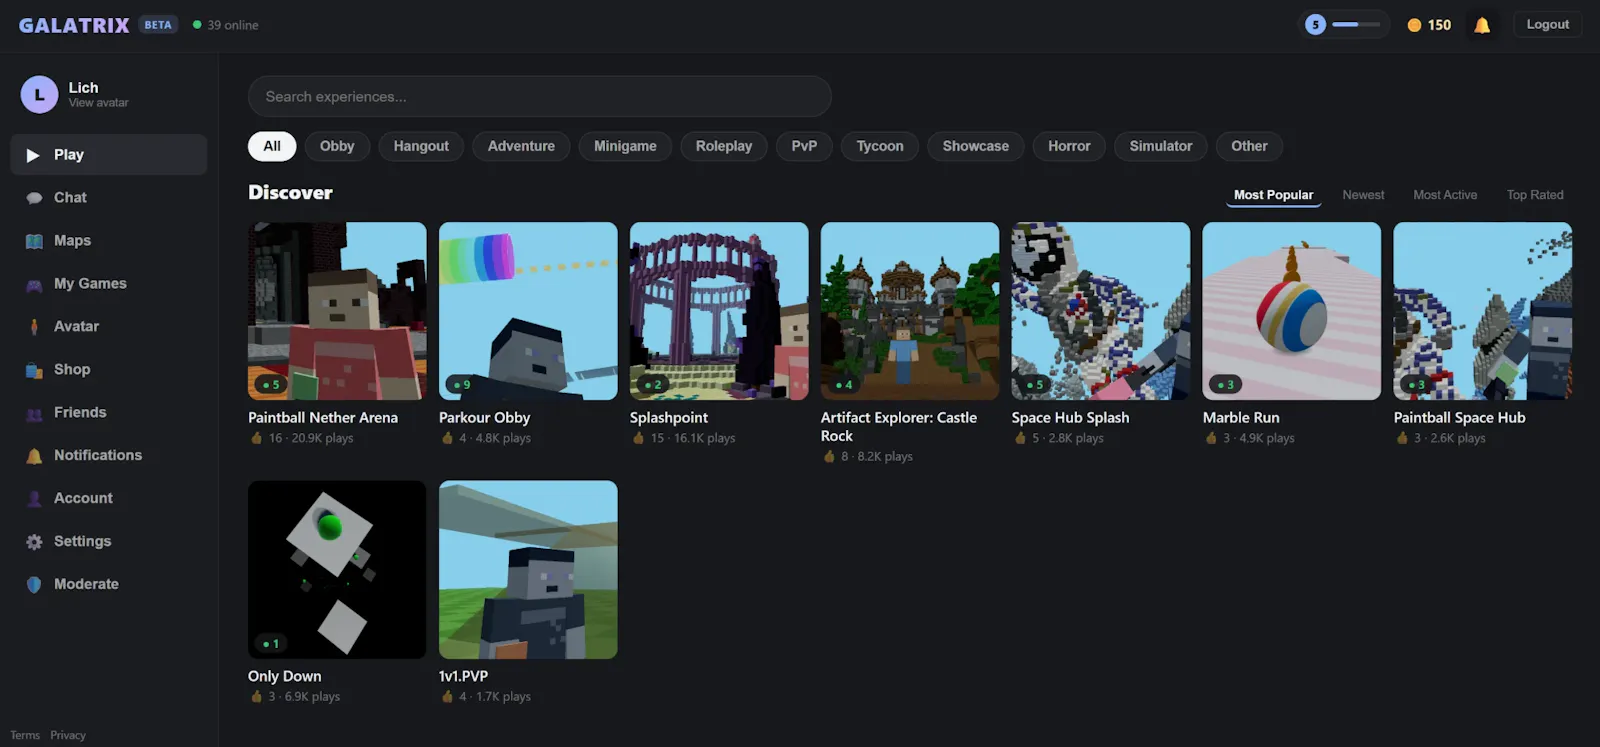The height and width of the screenshot is (747, 1600).
Task: Filter experiences by Horror category
Action: click(1069, 146)
